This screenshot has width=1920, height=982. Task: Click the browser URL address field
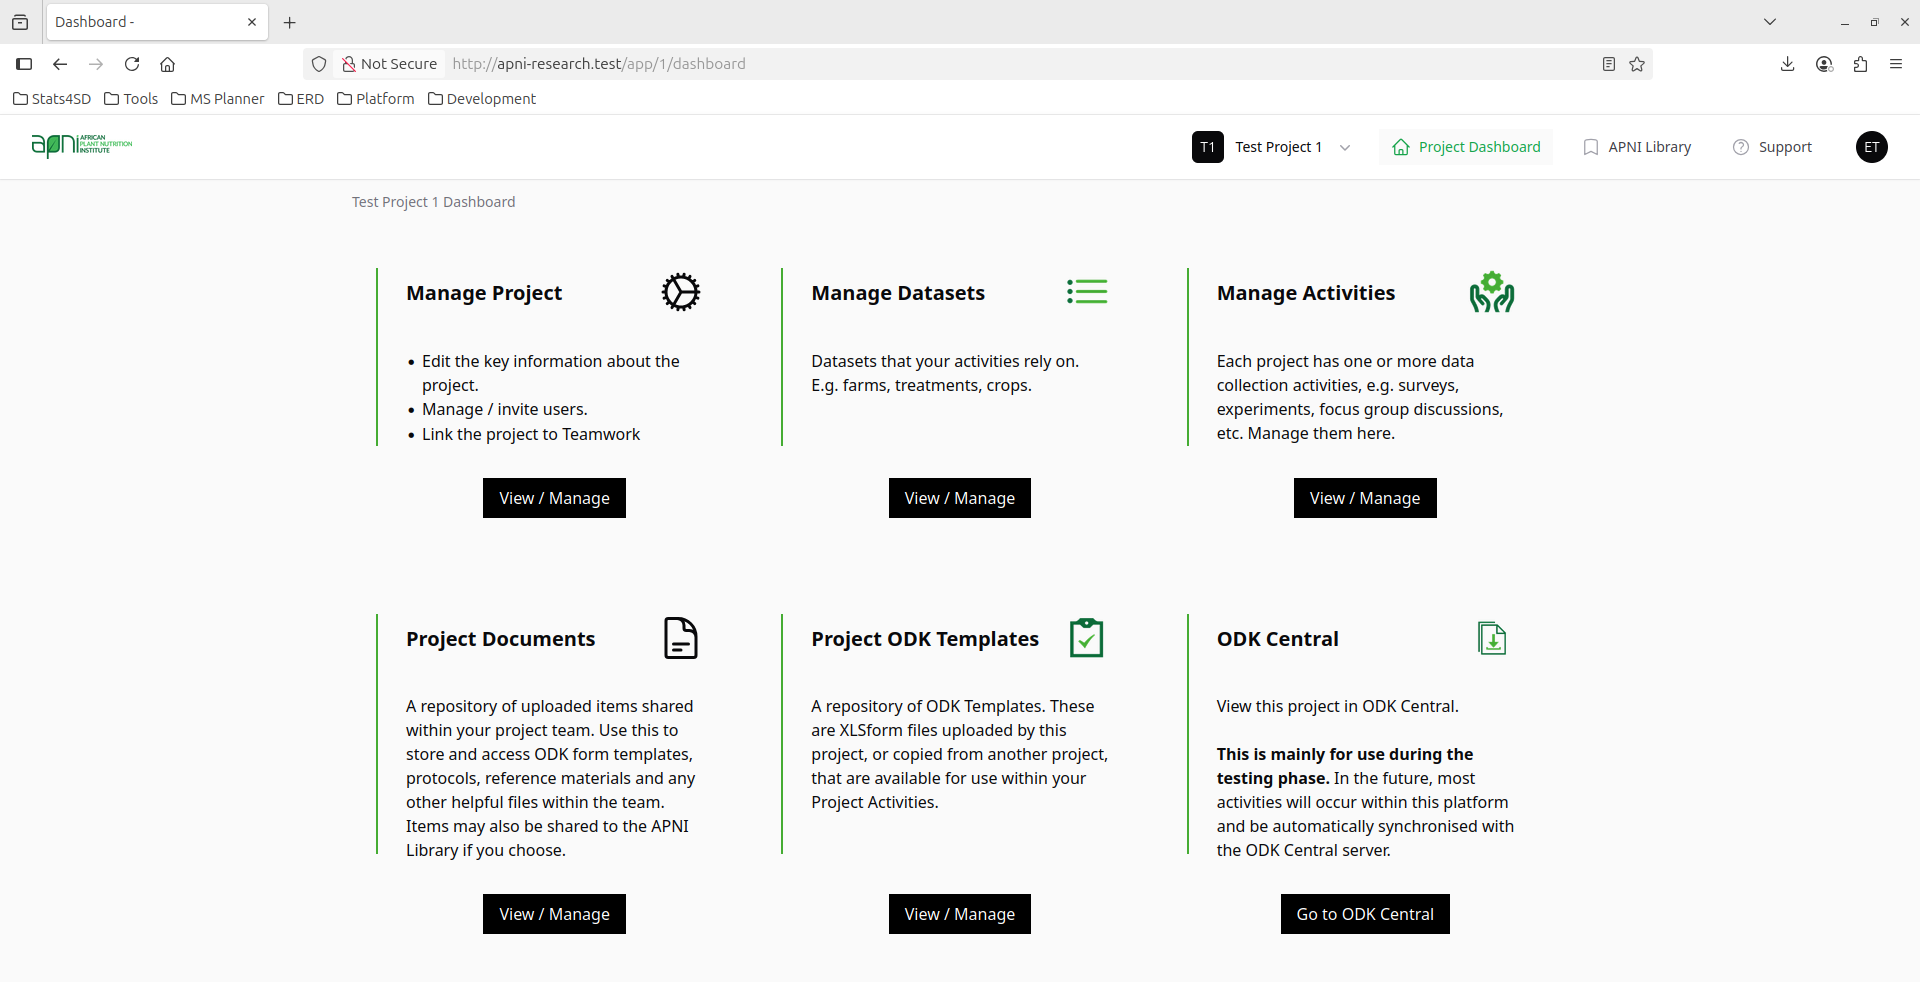pyautogui.click(x=1000, y=64)
